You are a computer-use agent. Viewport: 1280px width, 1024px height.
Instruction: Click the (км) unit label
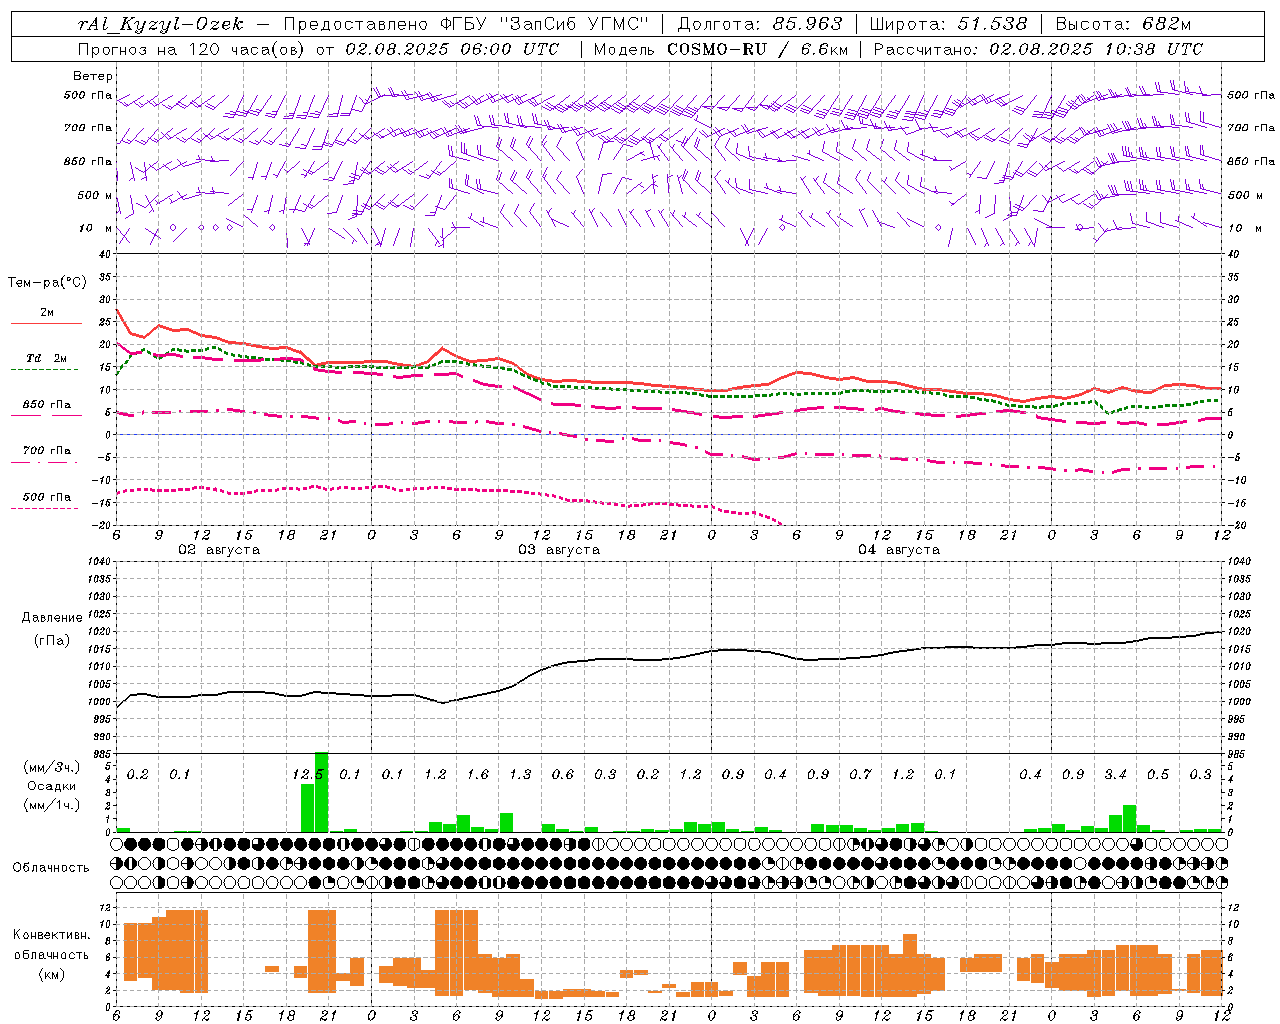[x=51, y=974]
